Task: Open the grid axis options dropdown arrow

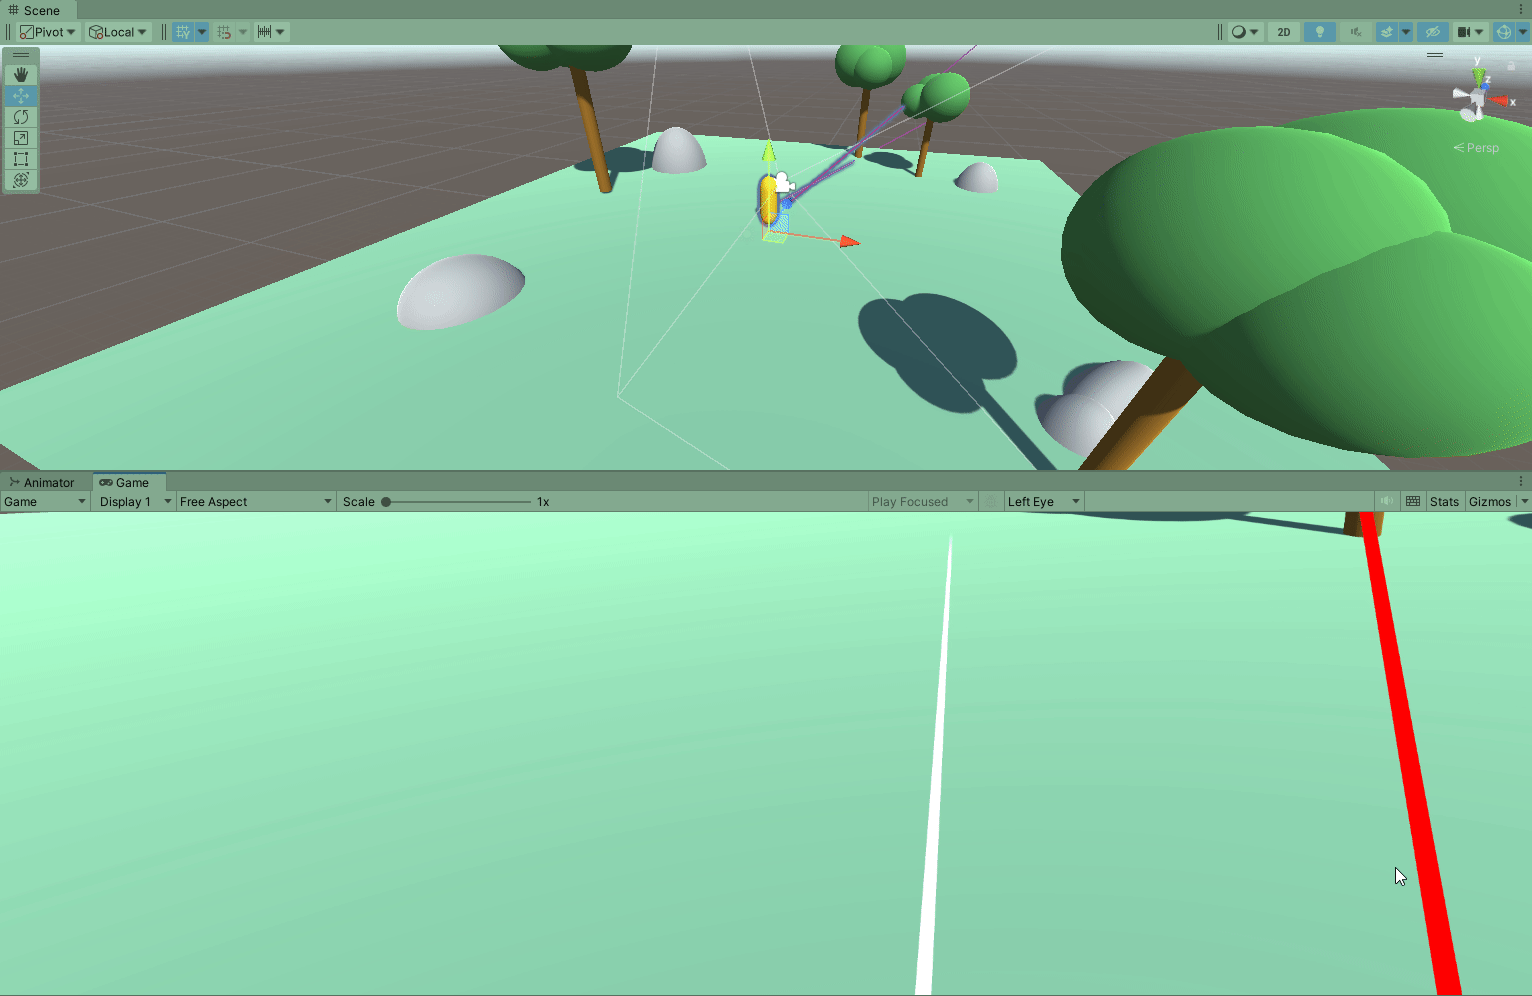Action: (202, 32)
